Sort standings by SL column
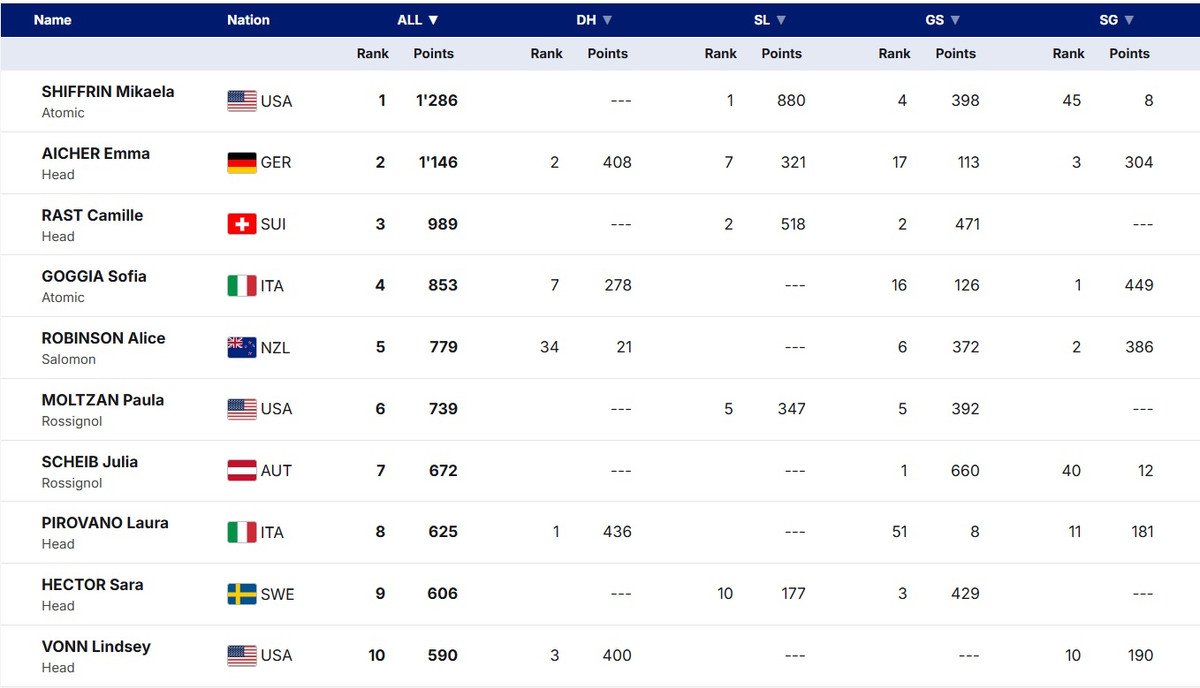This screenshot has height=688, width=1200. pyautogui.click(x=769, y=20)
